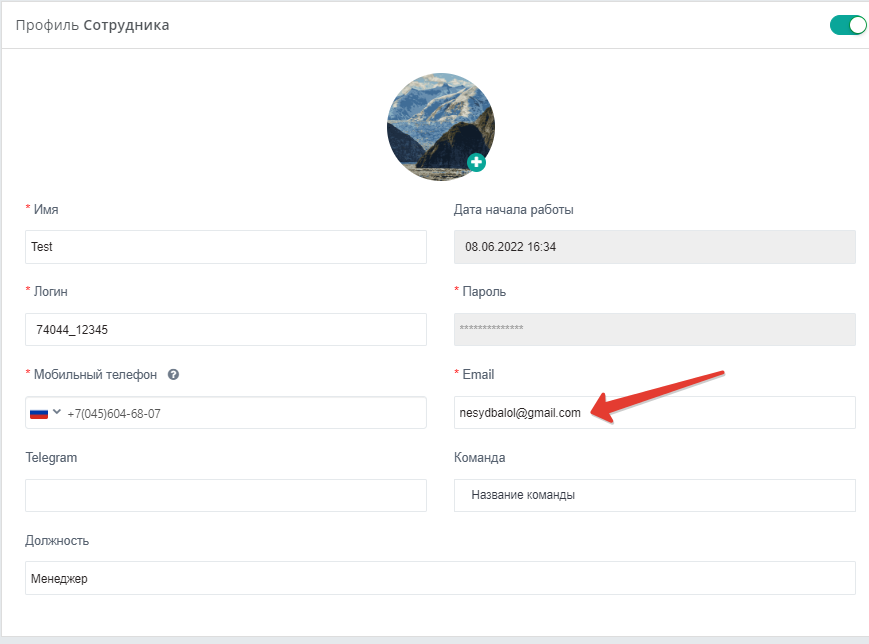
Task: Click the Дата начала работы date field
Action: 655,247
